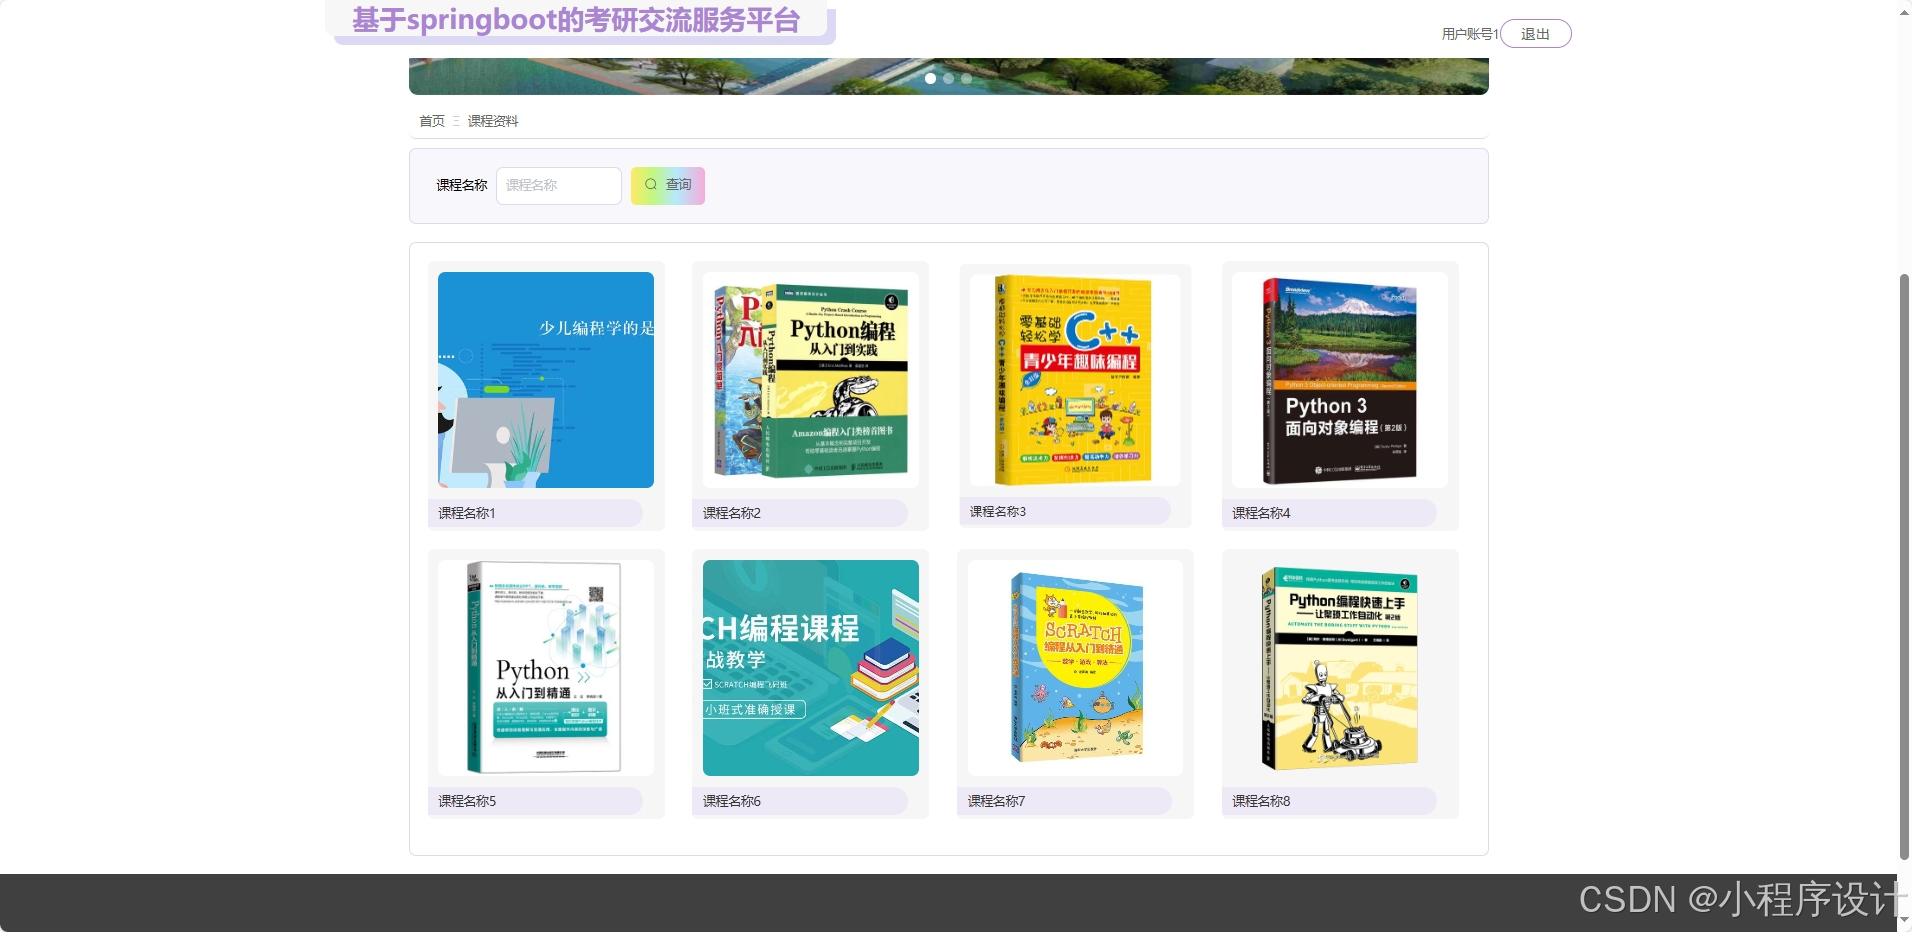
Task: Select the third carousel indicator dot
Action: pyautogui.click(x=967, y=78)
